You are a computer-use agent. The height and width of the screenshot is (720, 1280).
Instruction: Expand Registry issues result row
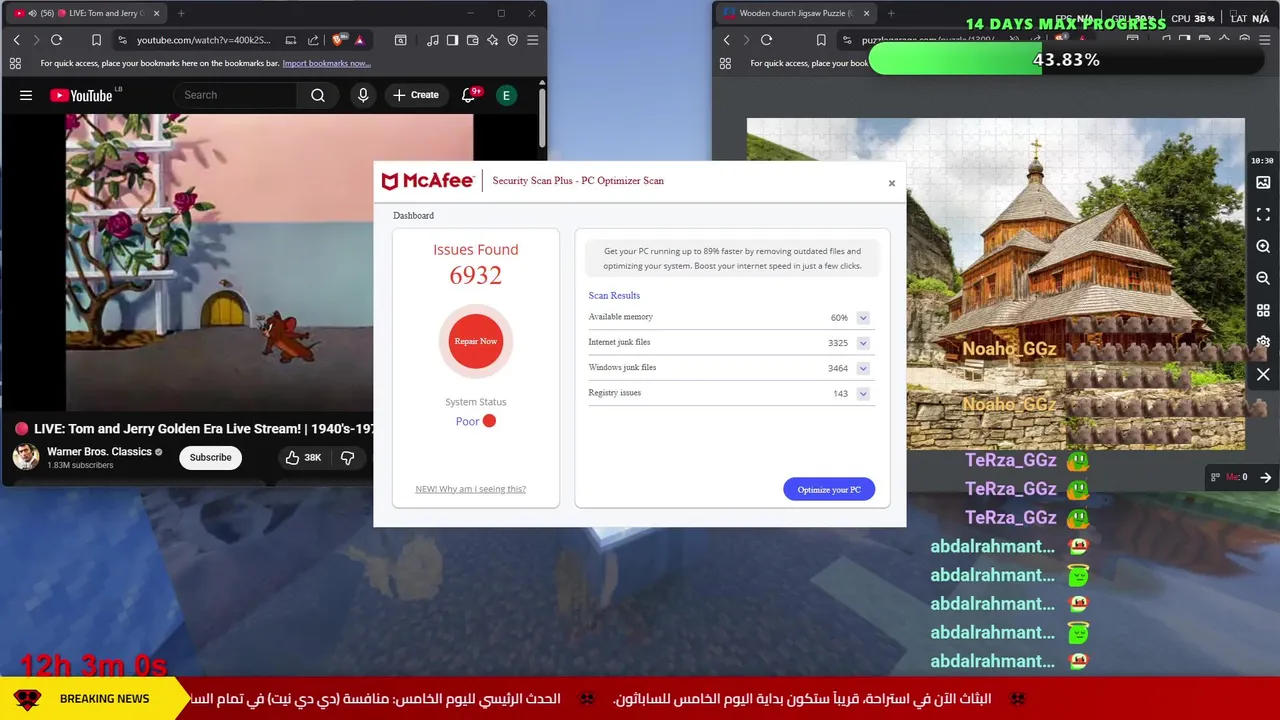(x=862, y=393)
